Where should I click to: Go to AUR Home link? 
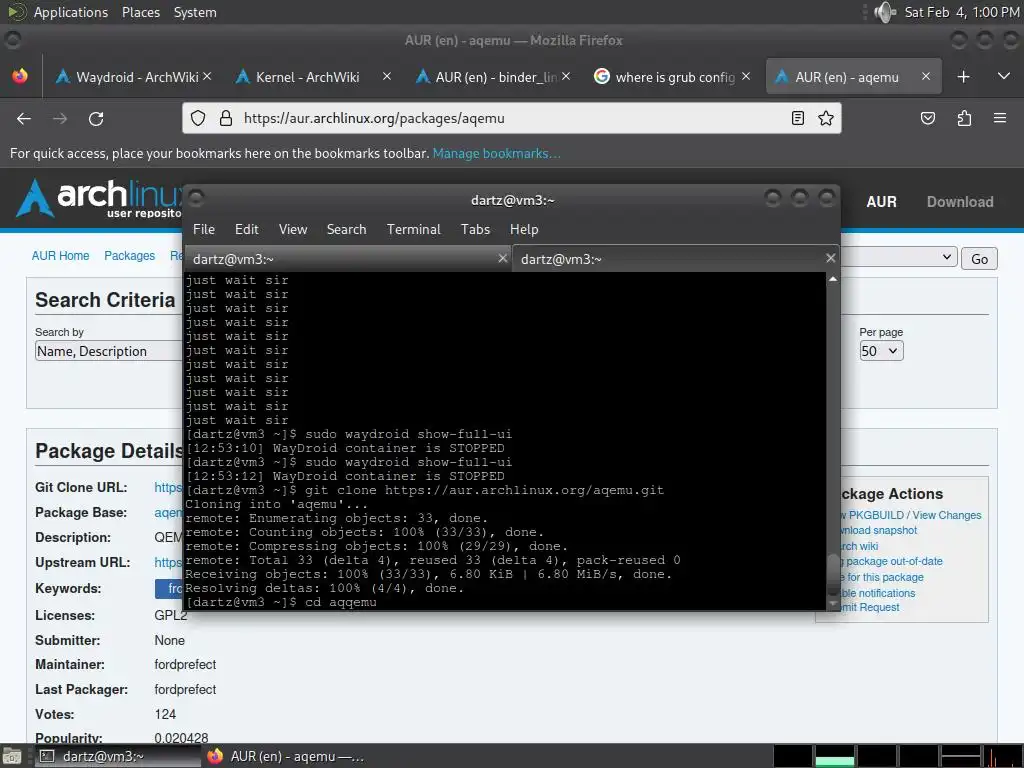[x=60, y=255]
